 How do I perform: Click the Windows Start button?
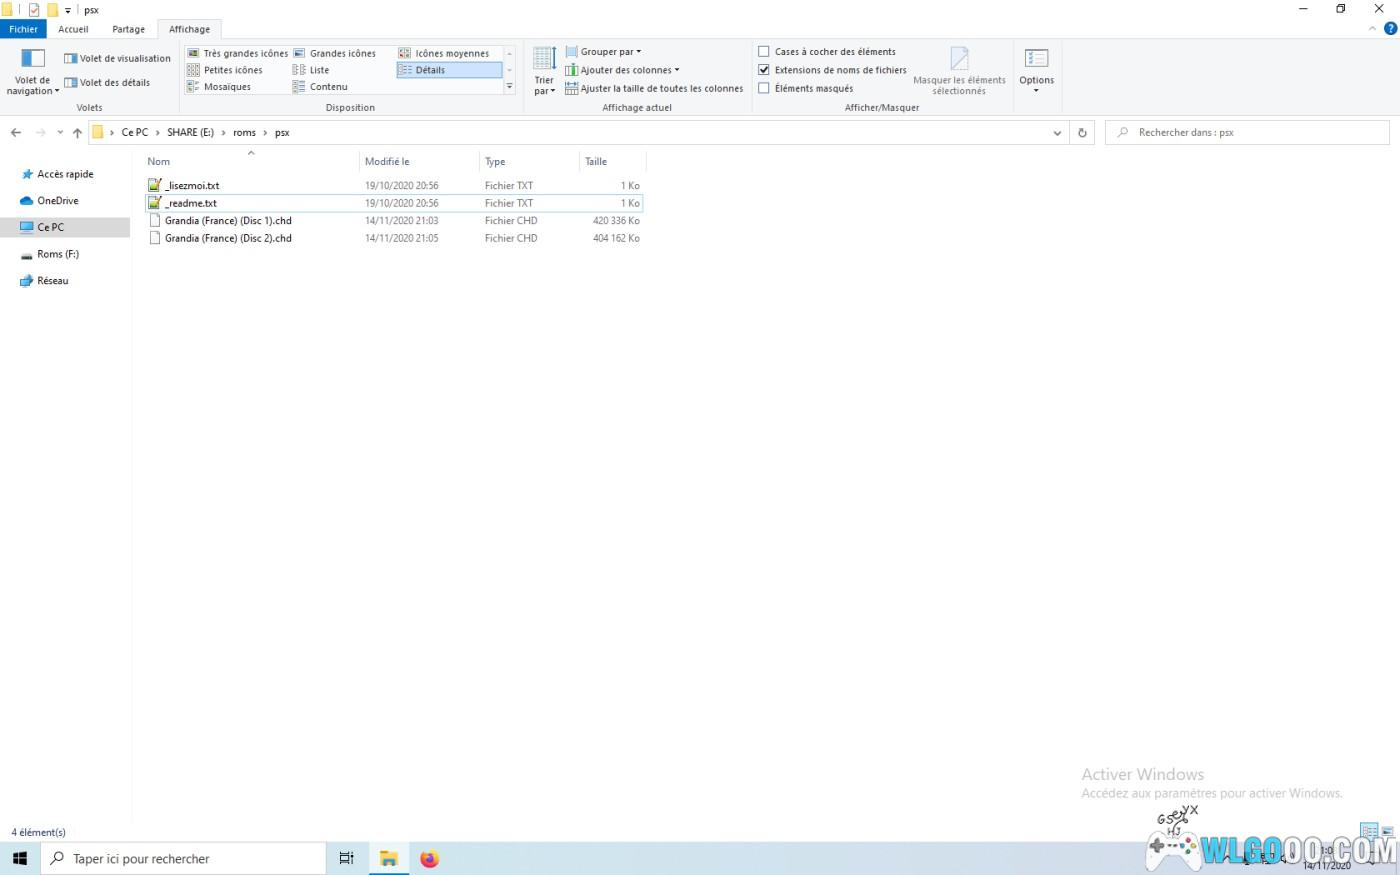click(20, 858)
